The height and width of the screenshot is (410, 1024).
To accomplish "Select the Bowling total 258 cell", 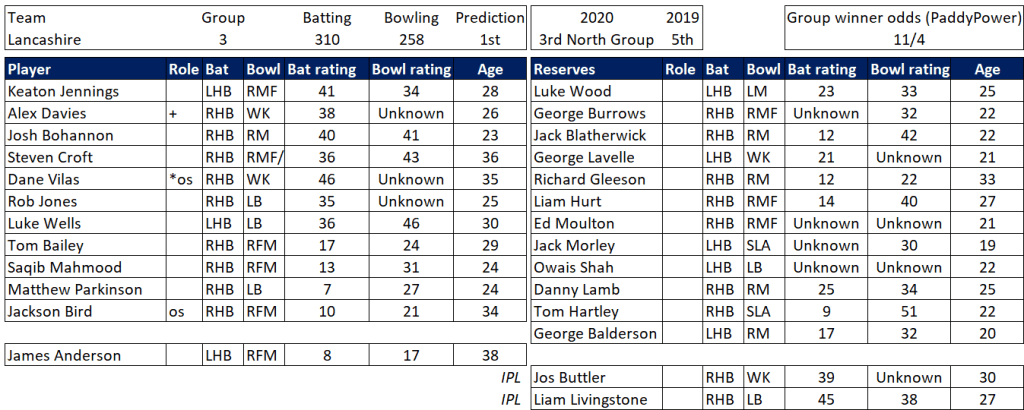I will pos(411,40).
